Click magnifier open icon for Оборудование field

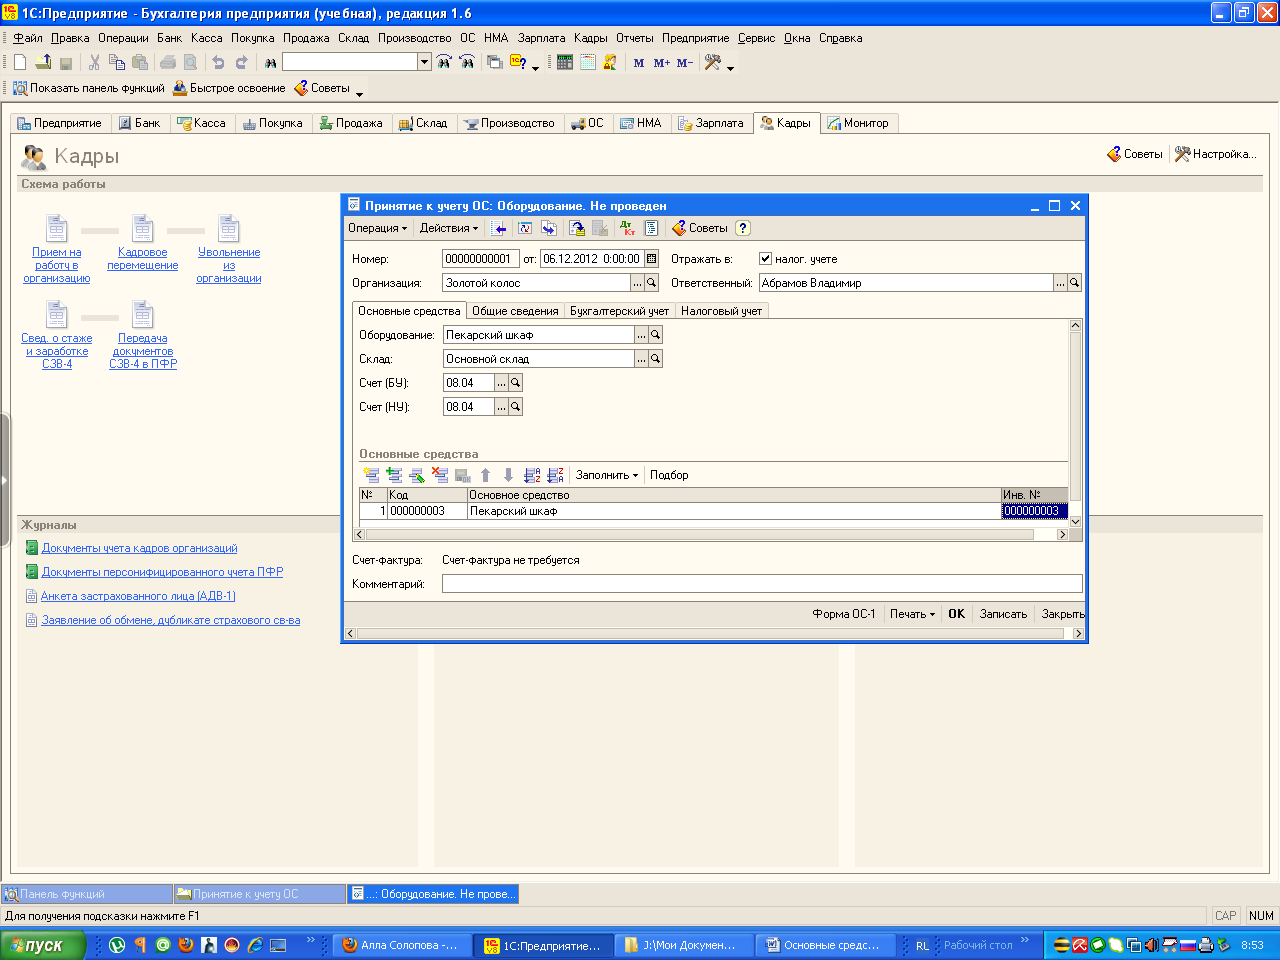[x=656, y=335]
